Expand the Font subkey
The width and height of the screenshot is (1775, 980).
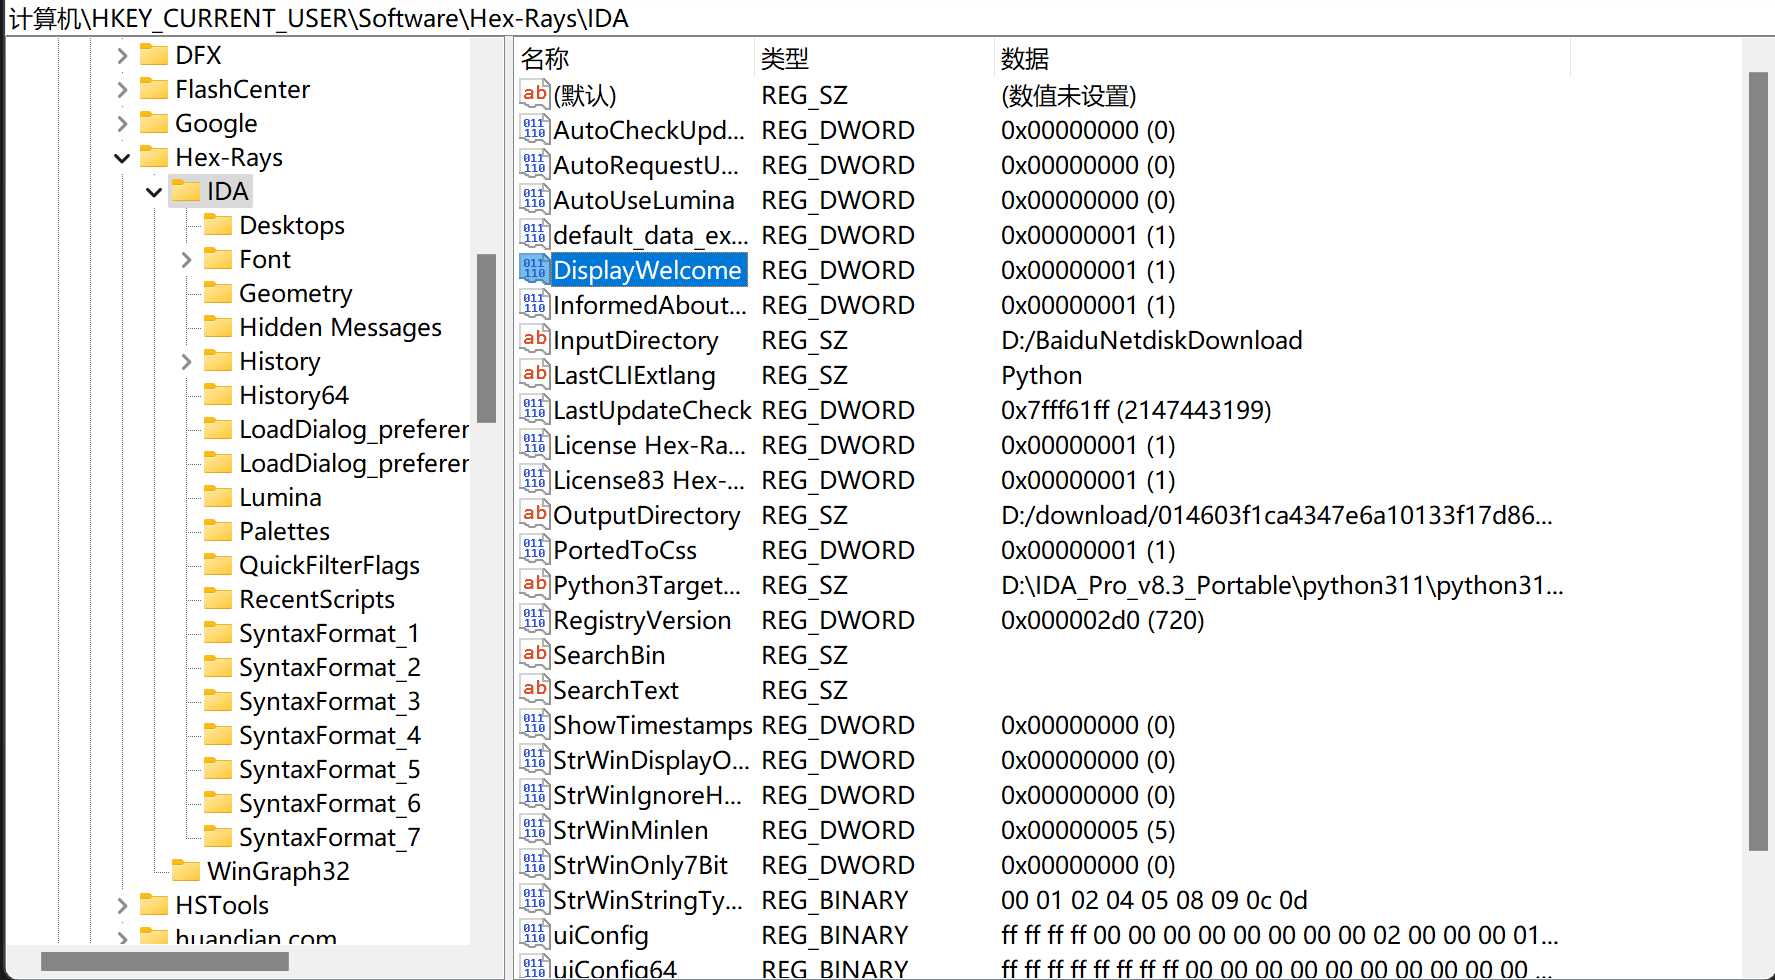[x=186, y=259]
